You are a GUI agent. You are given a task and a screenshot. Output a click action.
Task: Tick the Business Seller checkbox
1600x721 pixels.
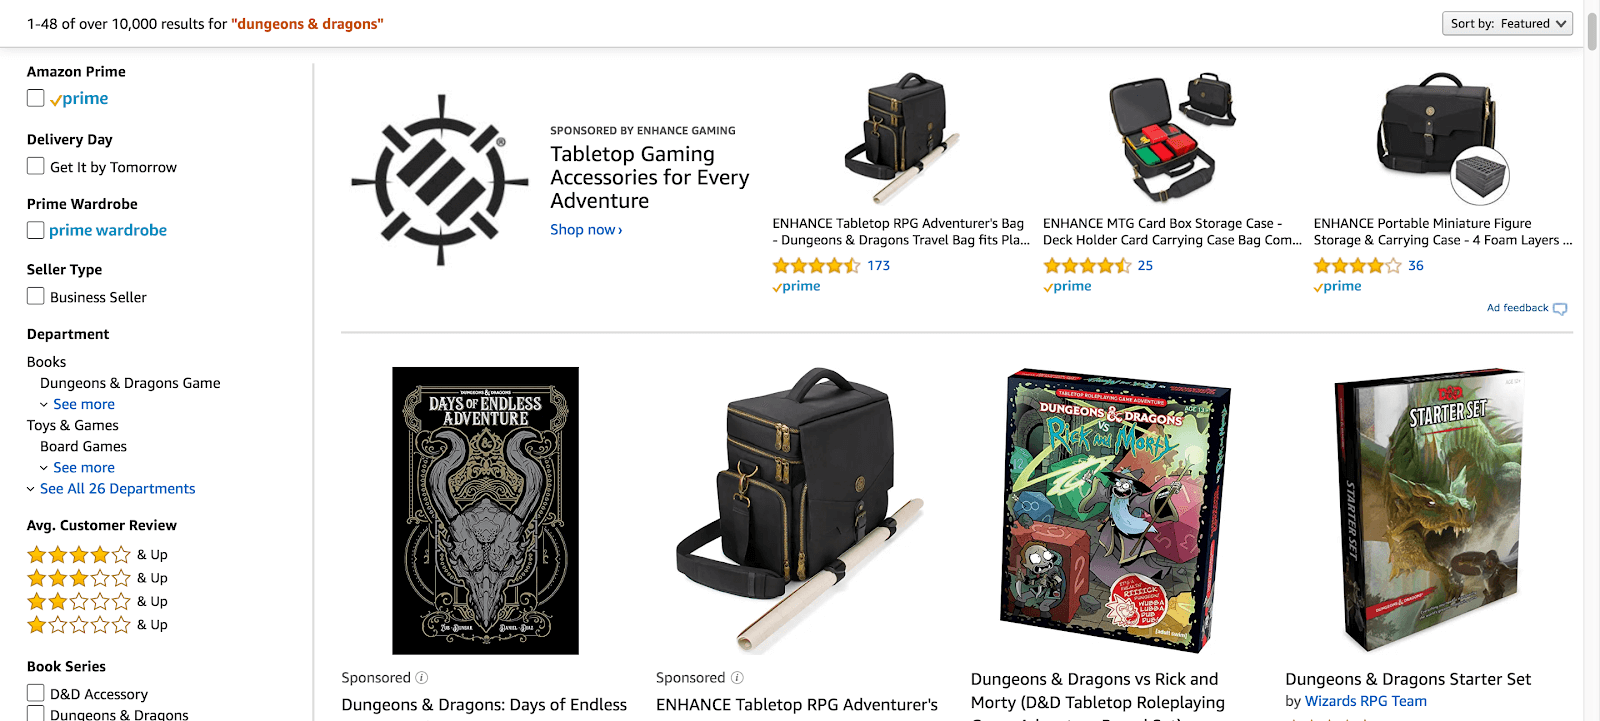(x=36, y=296)
